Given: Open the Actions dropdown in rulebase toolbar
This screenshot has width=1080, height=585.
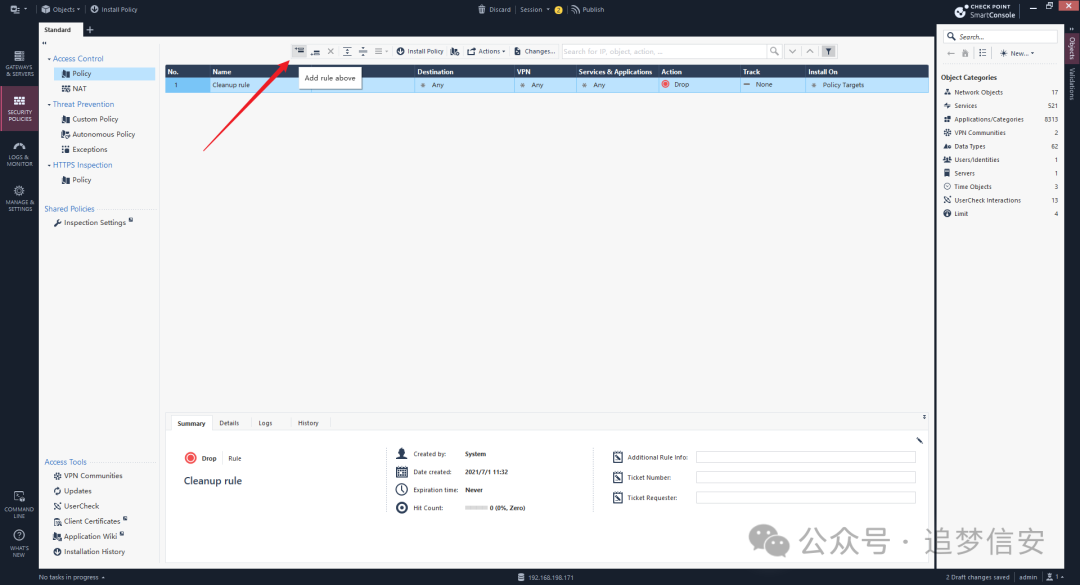Looking at the screenshot, I should click(x=486, y=52).
